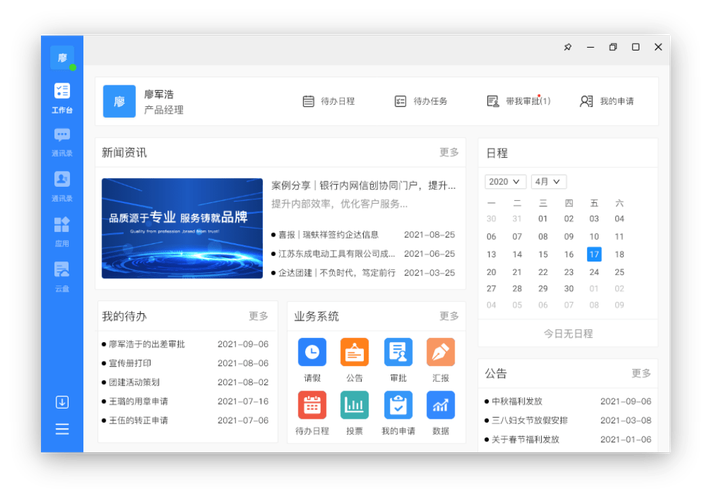Click 更多 in 新闻资讯 section
This screenshot has width=712, height=500.
[x=449, y=152]
